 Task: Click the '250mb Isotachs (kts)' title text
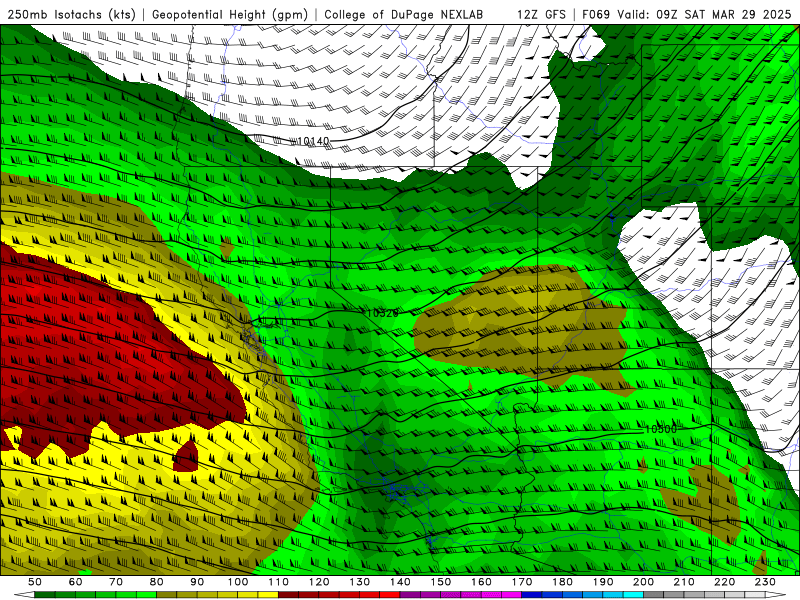click(71, 14)
